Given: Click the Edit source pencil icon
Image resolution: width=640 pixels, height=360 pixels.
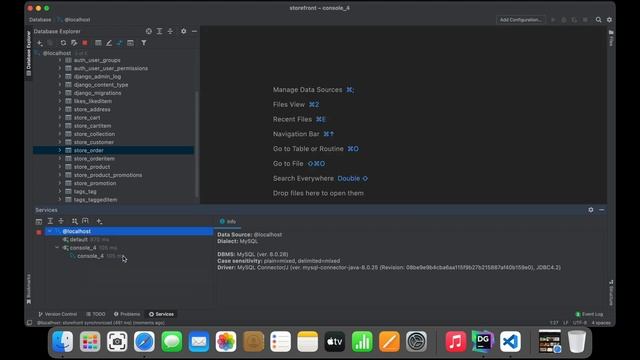Looking at the screenshot, I should [109, 43].
